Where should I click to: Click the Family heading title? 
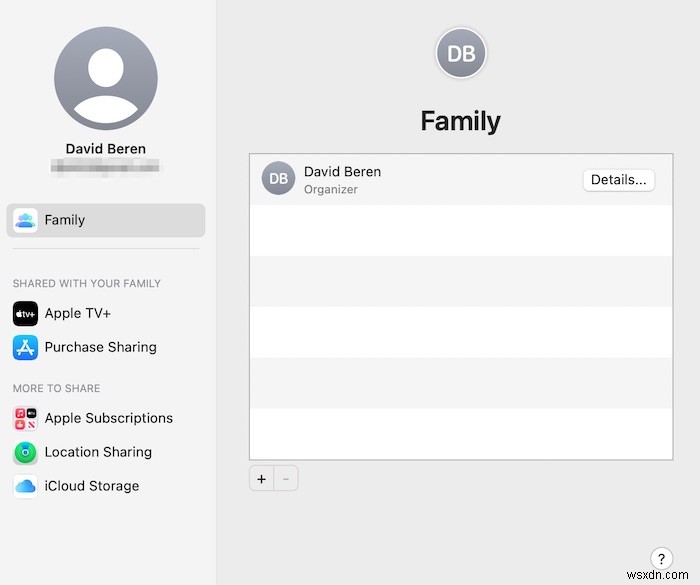[x=461, y=121]
